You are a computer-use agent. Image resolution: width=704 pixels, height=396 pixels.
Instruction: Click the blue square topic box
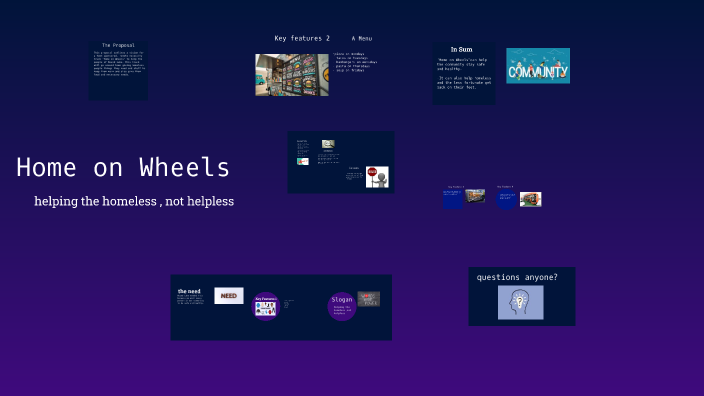click(453, 199)
